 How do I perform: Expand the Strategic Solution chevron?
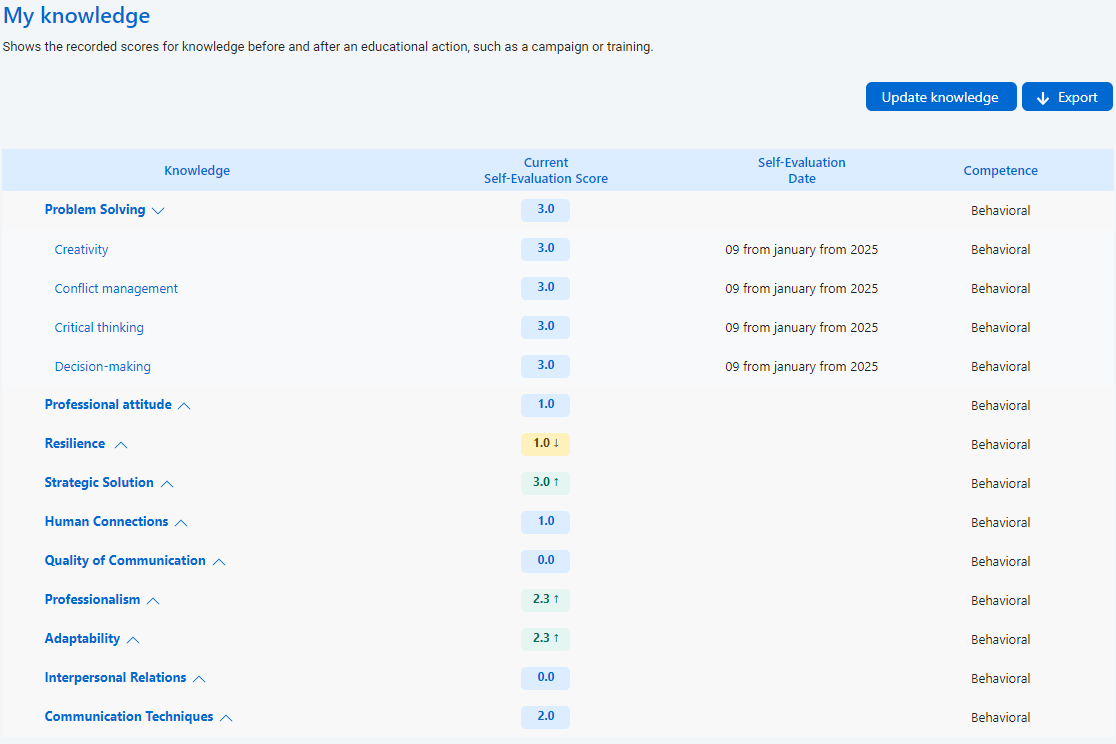click(167, 484)
